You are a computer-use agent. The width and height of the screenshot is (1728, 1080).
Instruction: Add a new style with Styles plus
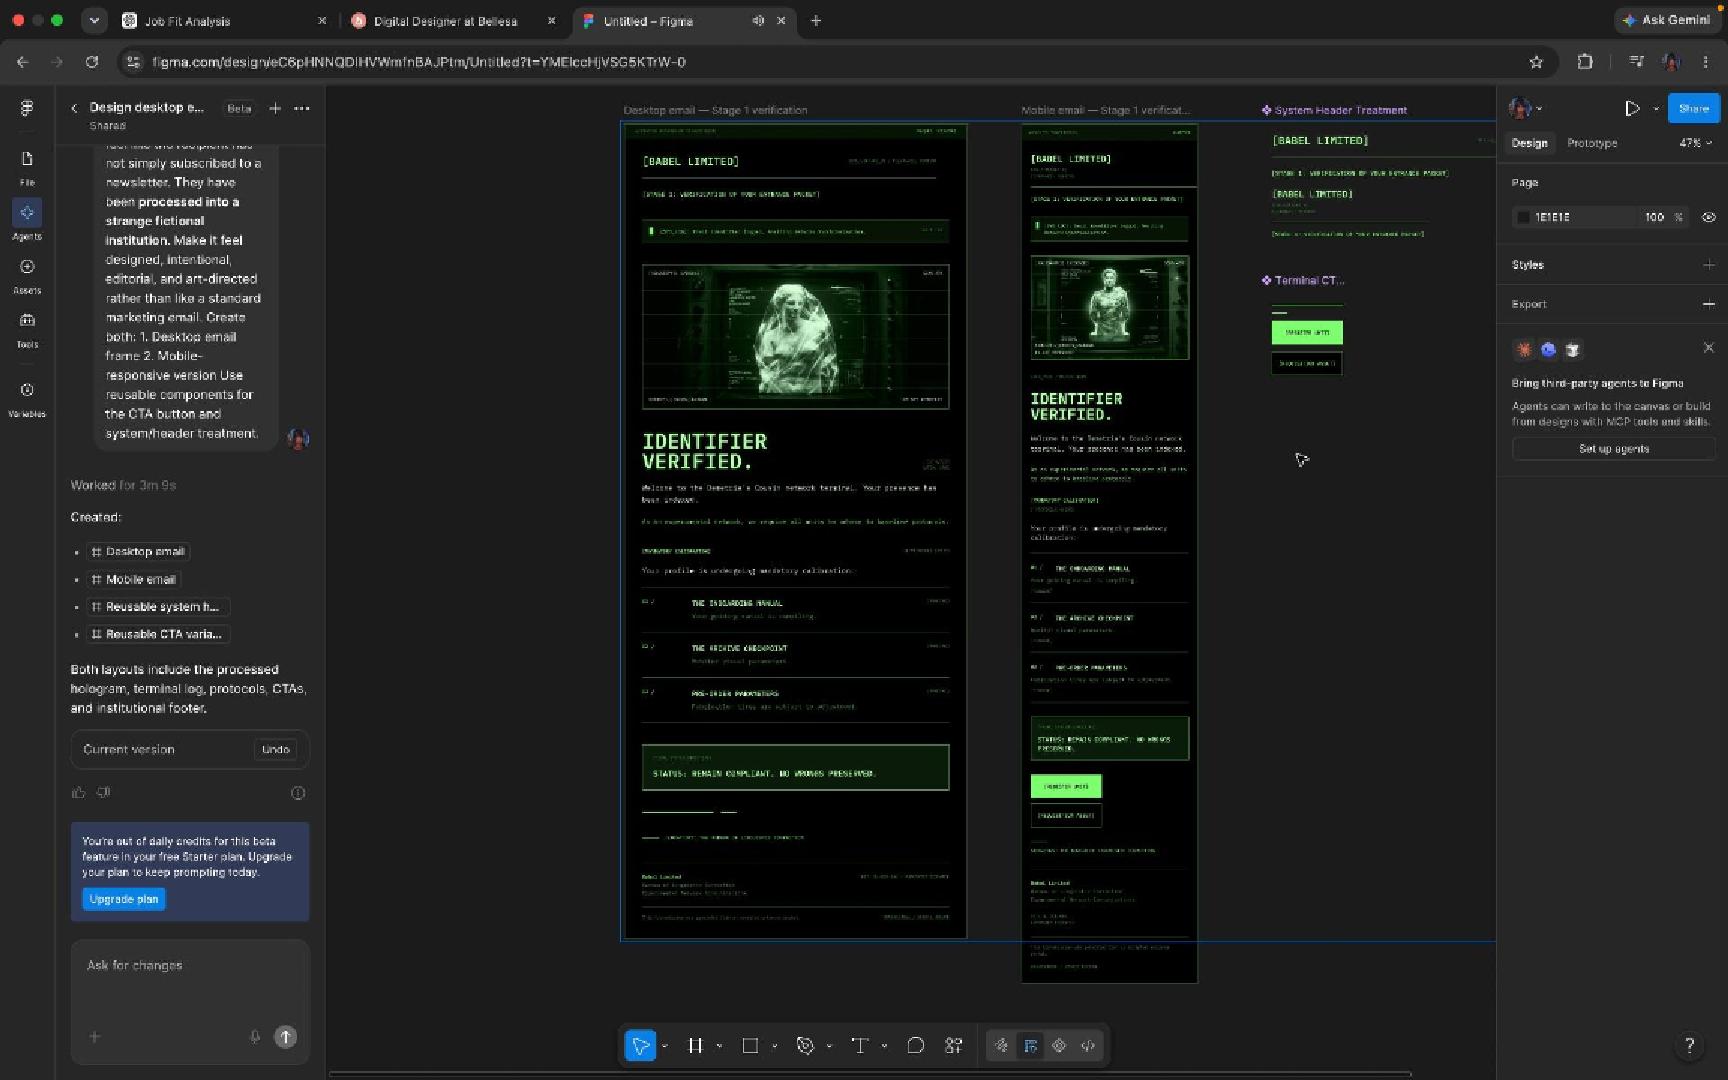1709,265
